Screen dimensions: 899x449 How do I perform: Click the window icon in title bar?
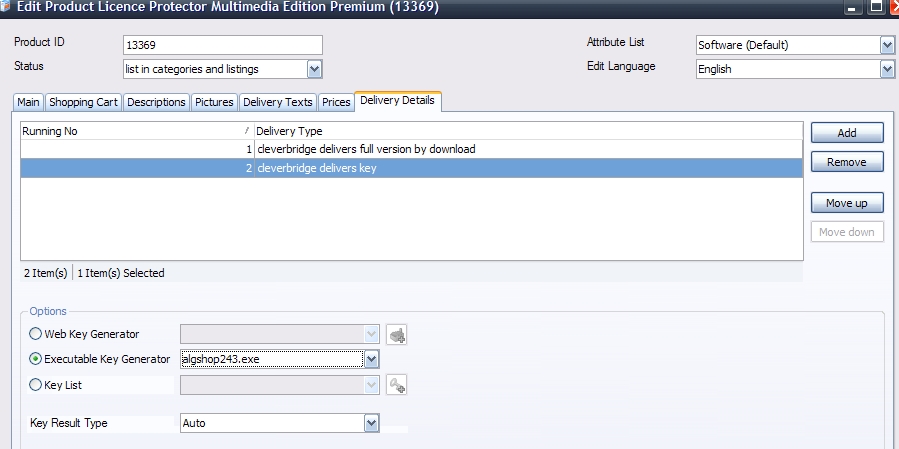pyautogui.click(x=7, y=8)
